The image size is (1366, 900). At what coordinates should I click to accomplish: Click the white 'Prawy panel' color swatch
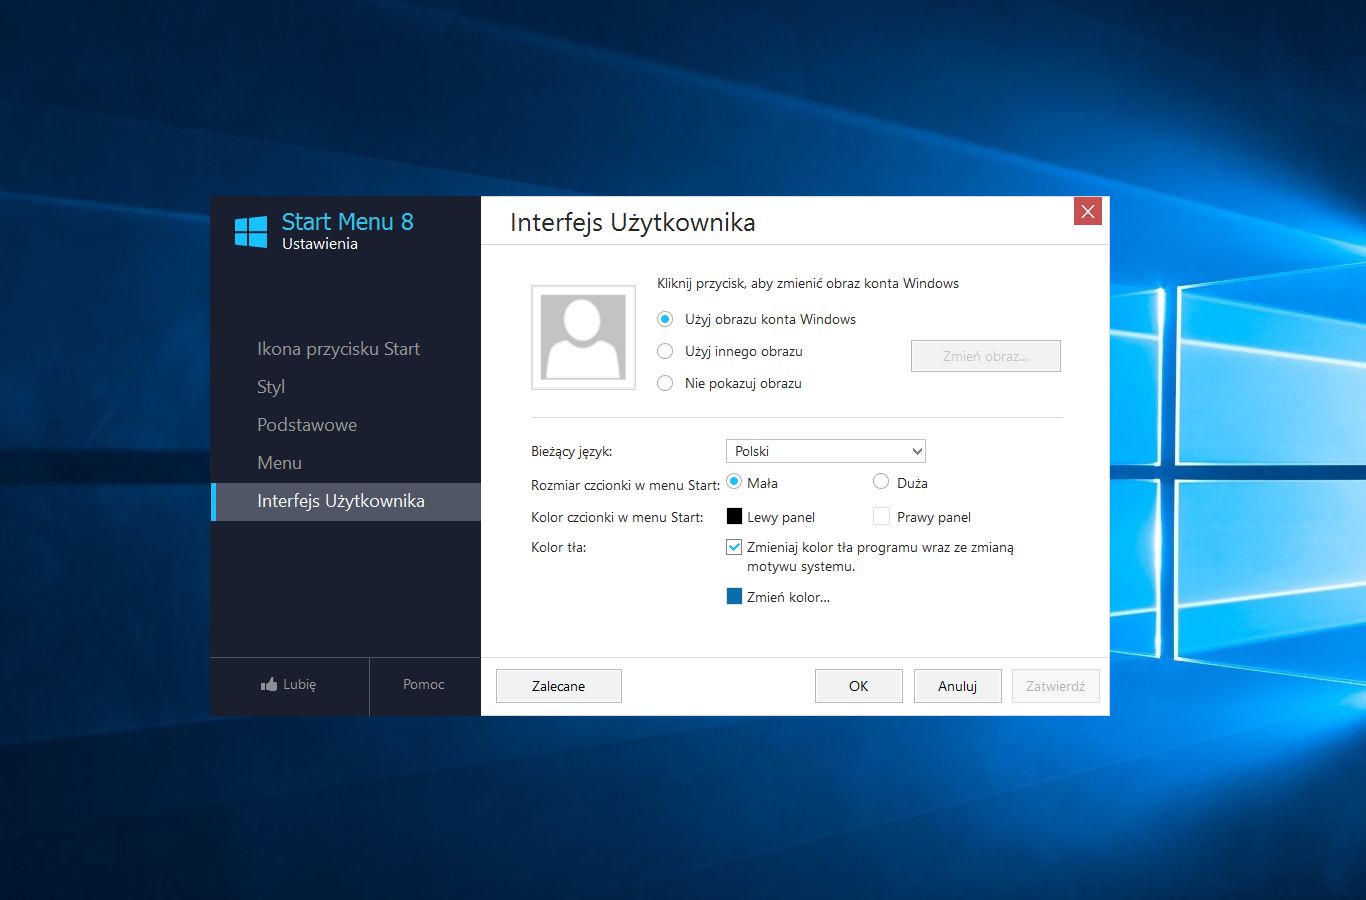[881, 516]
